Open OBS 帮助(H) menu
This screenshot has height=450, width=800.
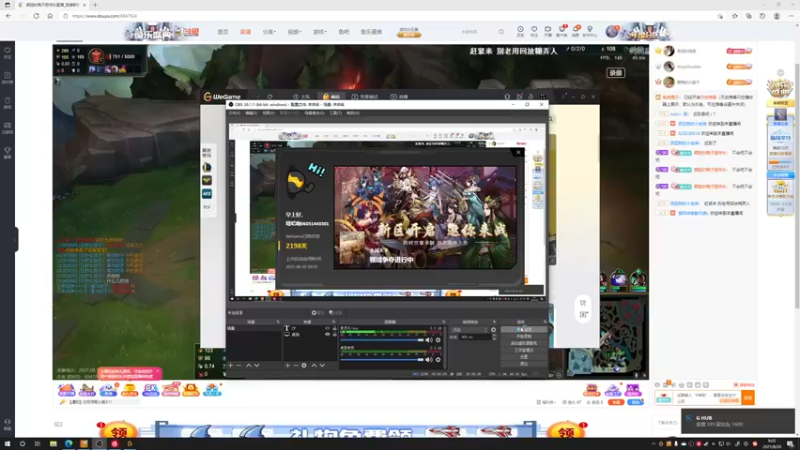[x=353, y=113]
